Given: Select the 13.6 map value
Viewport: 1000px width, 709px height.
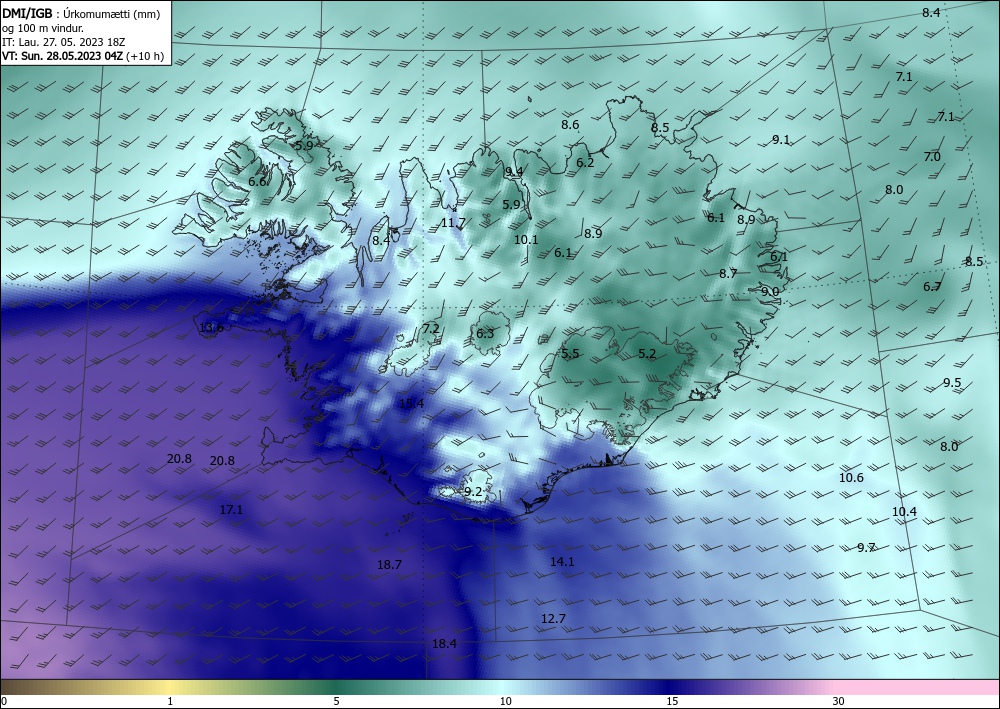Looking at the screenshot, I should (x=211, y=328).
